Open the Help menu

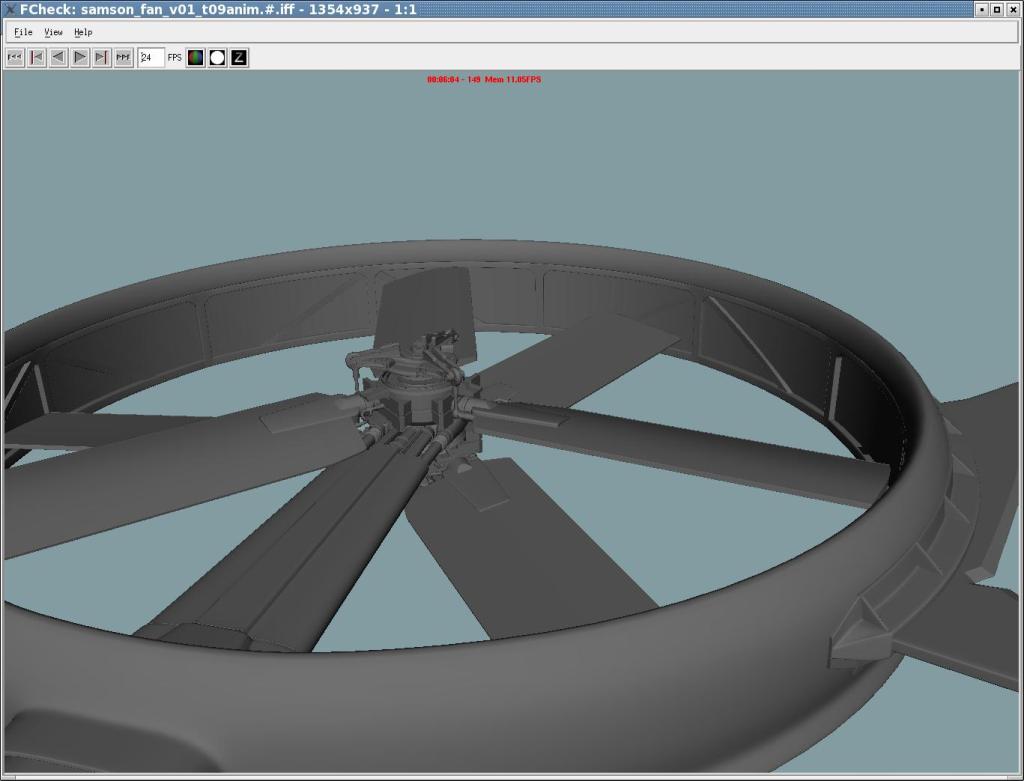point(83,32)
